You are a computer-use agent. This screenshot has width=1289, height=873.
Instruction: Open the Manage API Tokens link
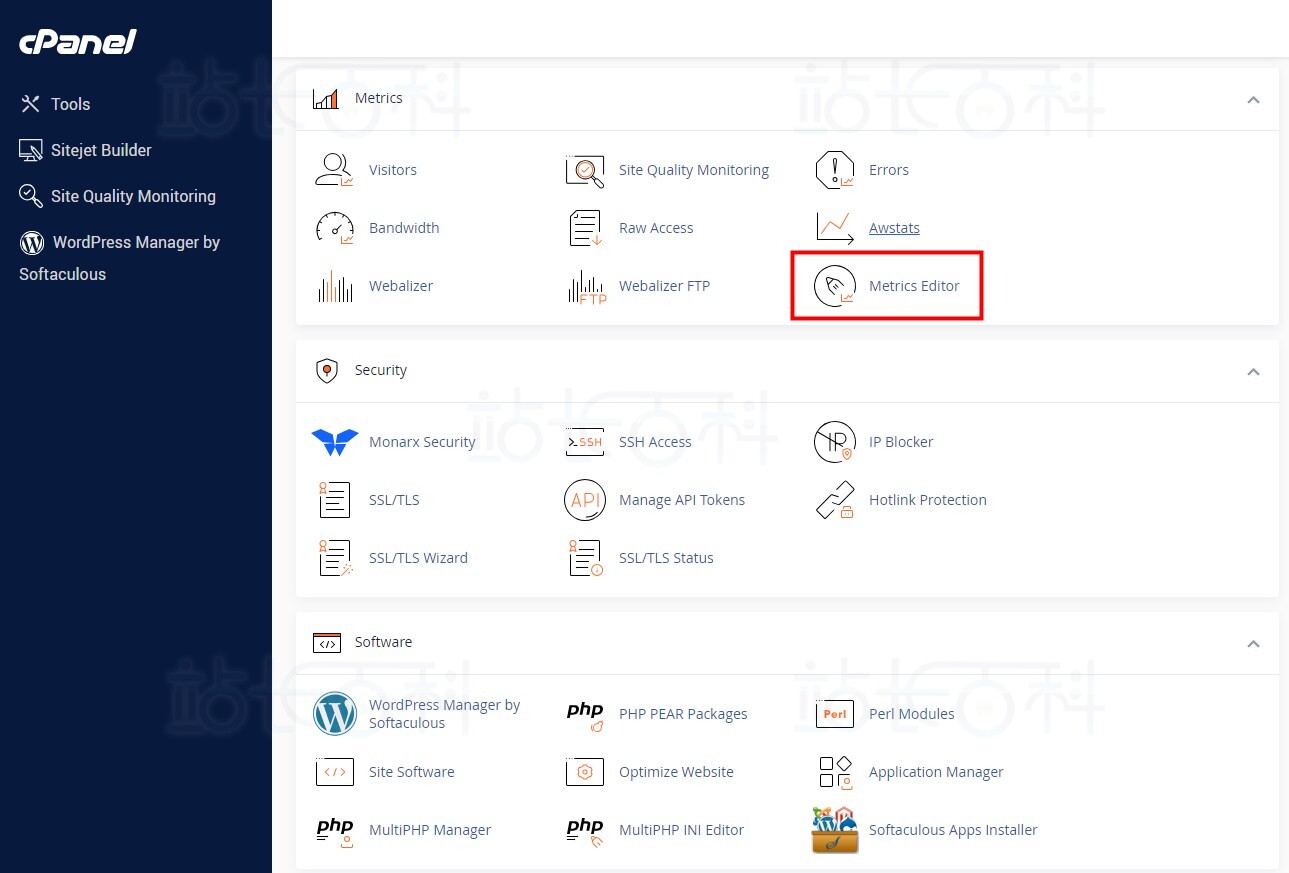(682, 500)
